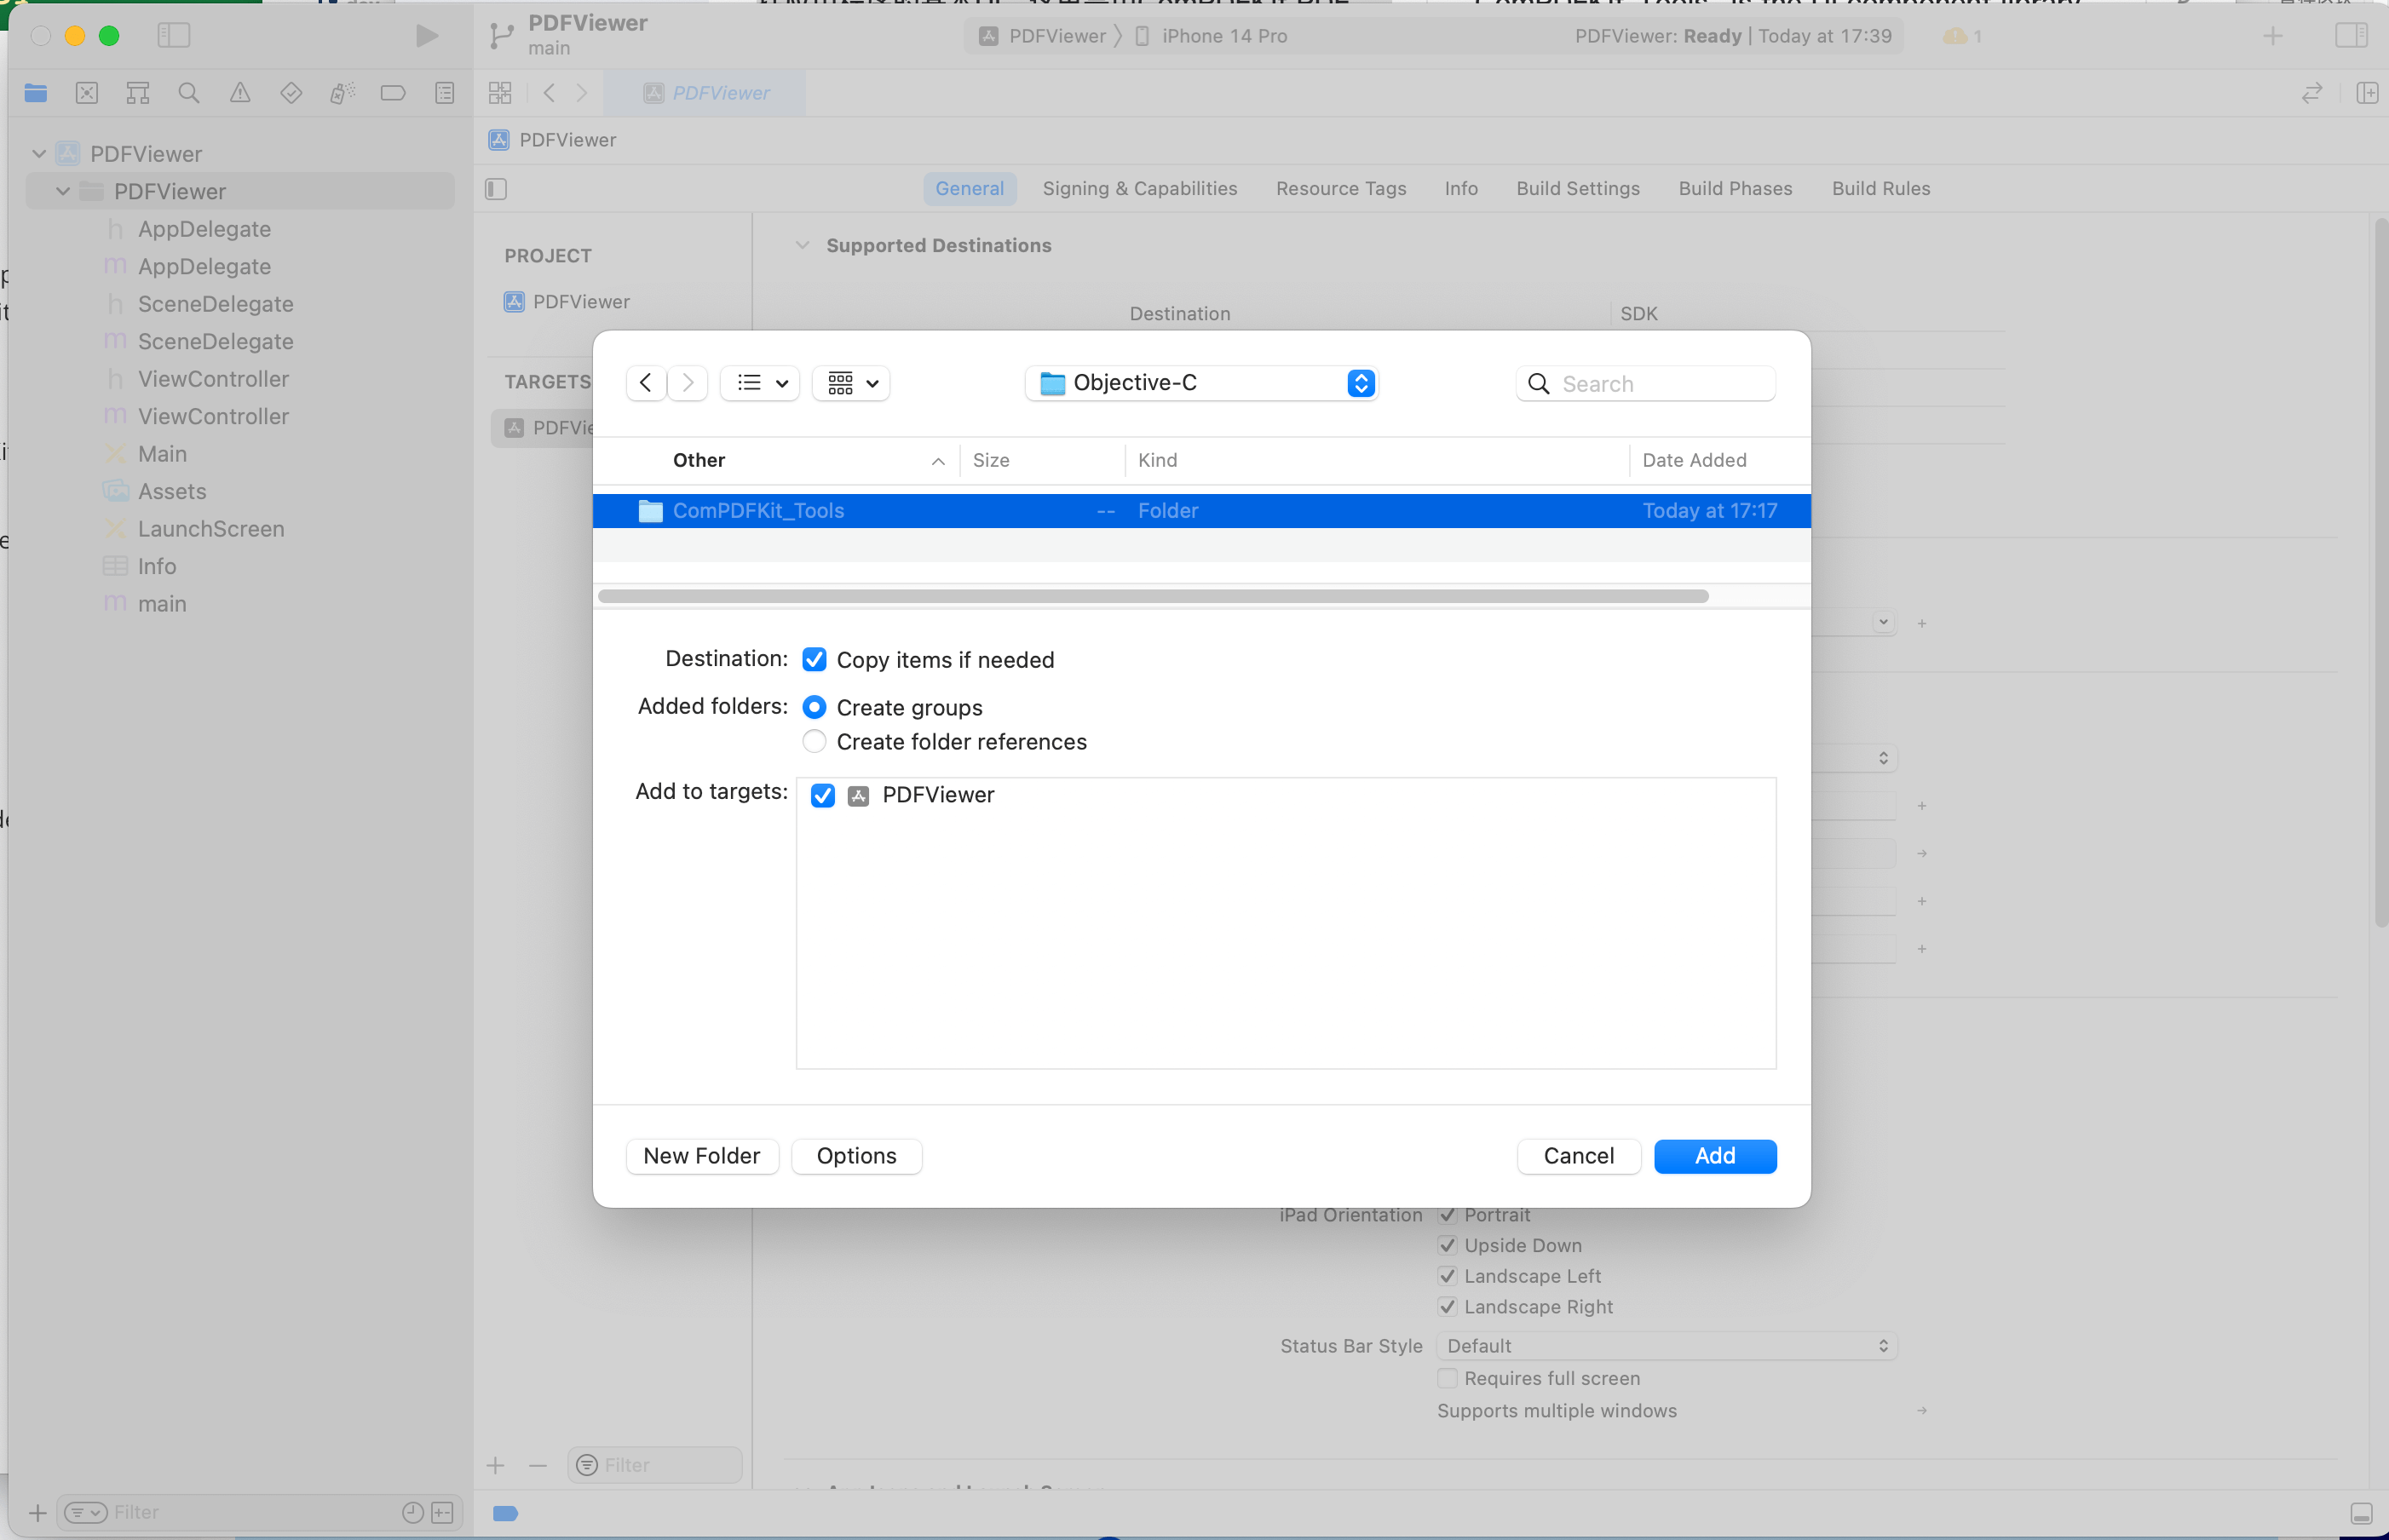Click the Search field in file dialog

(1646, 384)
